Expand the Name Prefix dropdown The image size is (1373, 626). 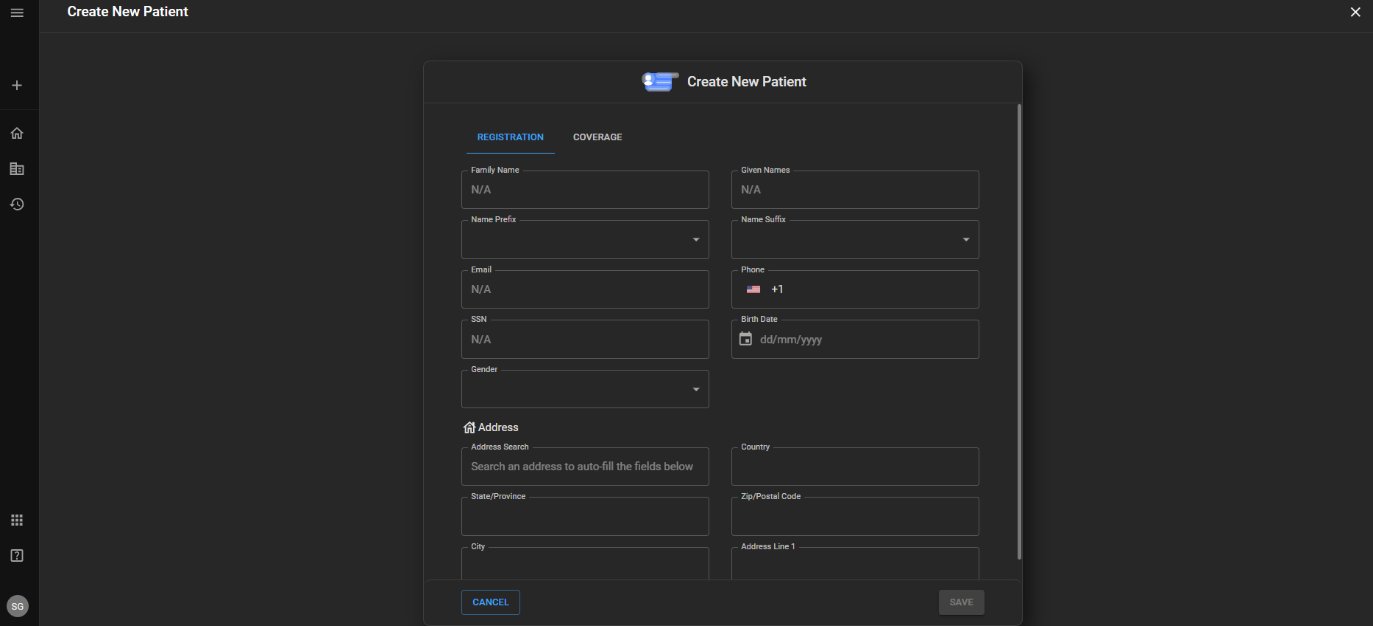(x=696, y=240)
